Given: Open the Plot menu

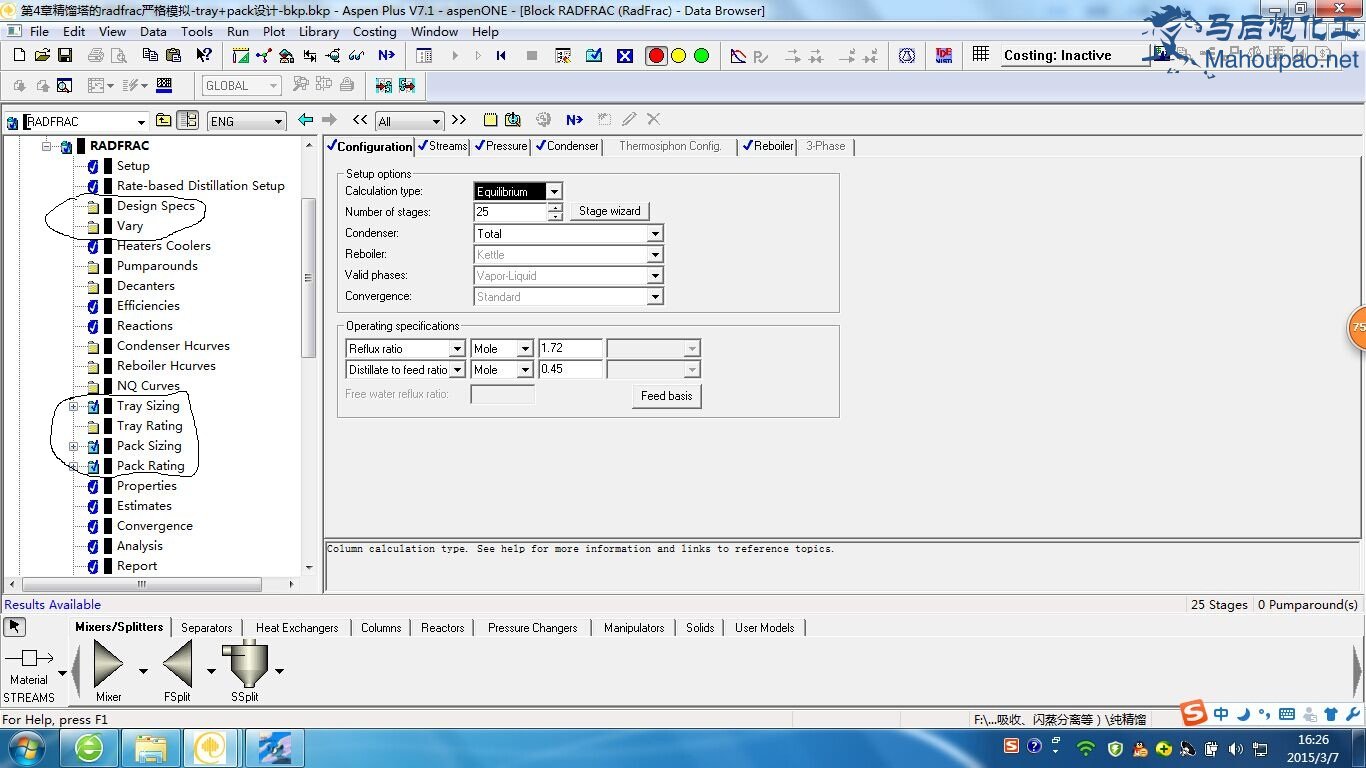Looking at the screenshot, I should pyautogui.click(x=274, y=31).
